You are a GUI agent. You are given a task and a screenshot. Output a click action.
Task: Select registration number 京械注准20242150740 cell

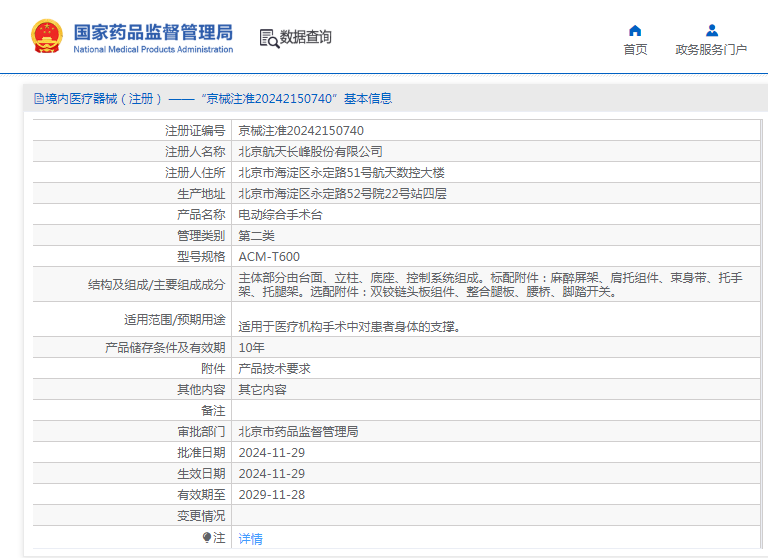tap(301, 131)
